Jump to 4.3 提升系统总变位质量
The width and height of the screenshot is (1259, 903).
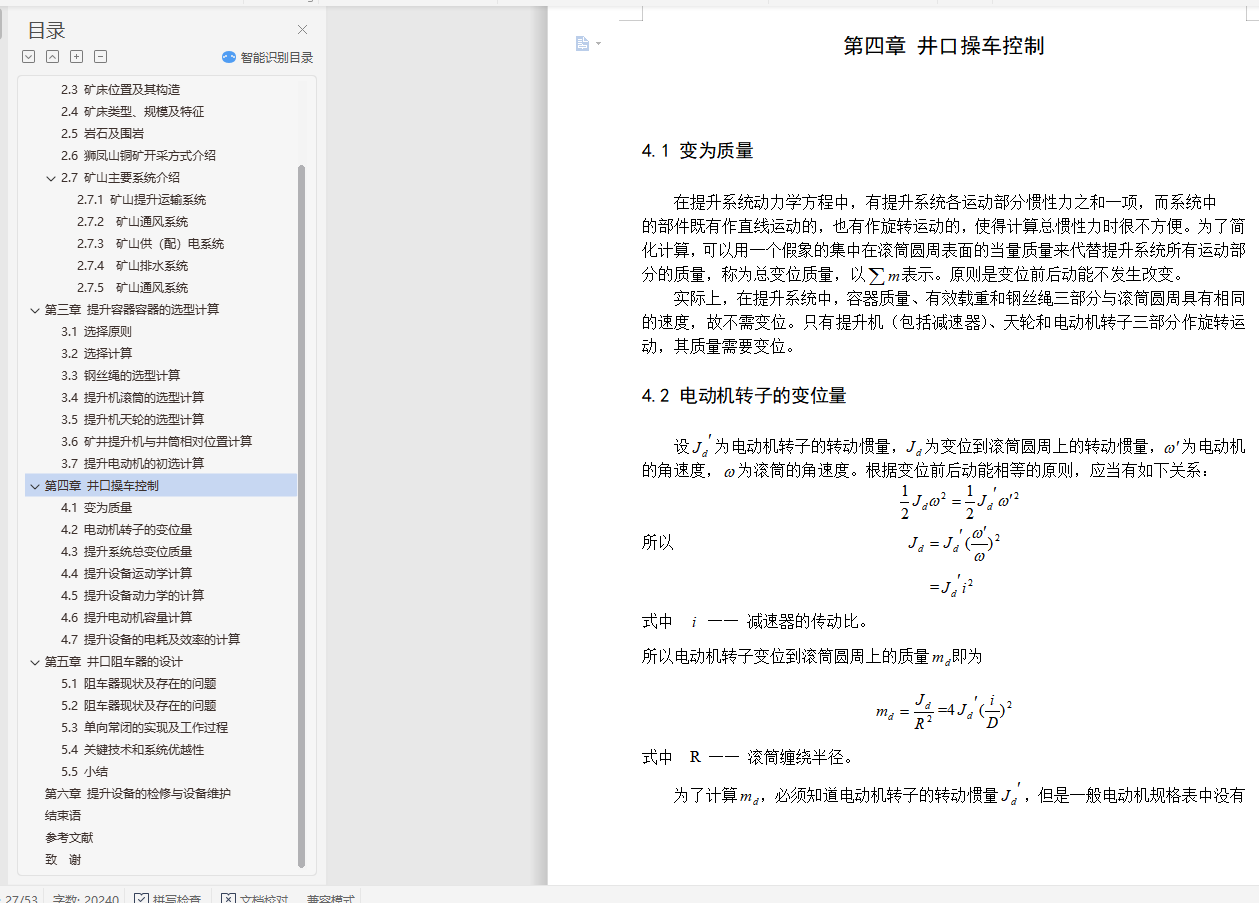click(126, 552)
